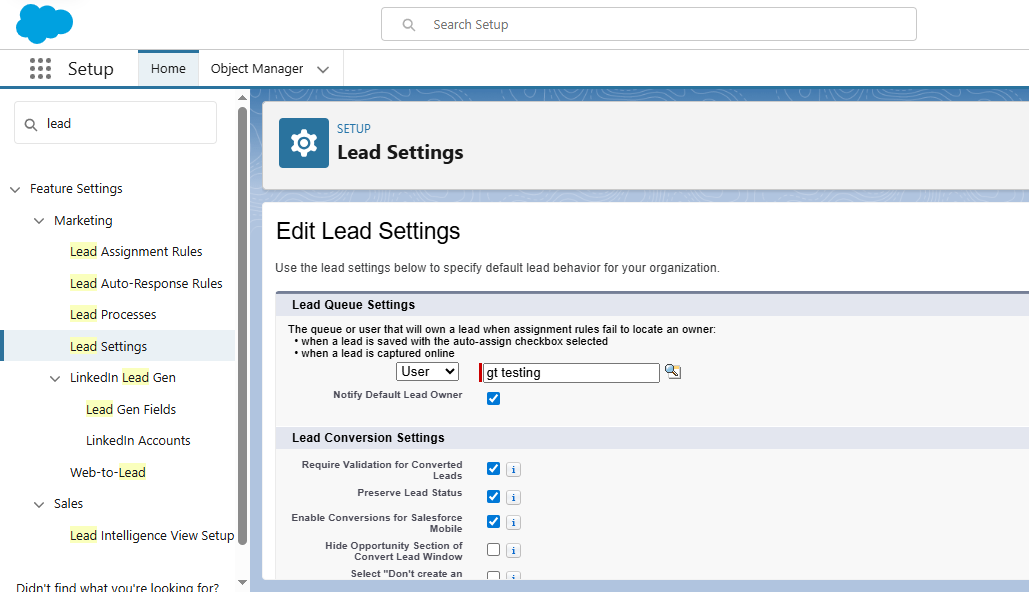Screen dimensions: 1029x592
Task: Show info for Enable Conversions for Salesforce Mobile
Action: 513,522
